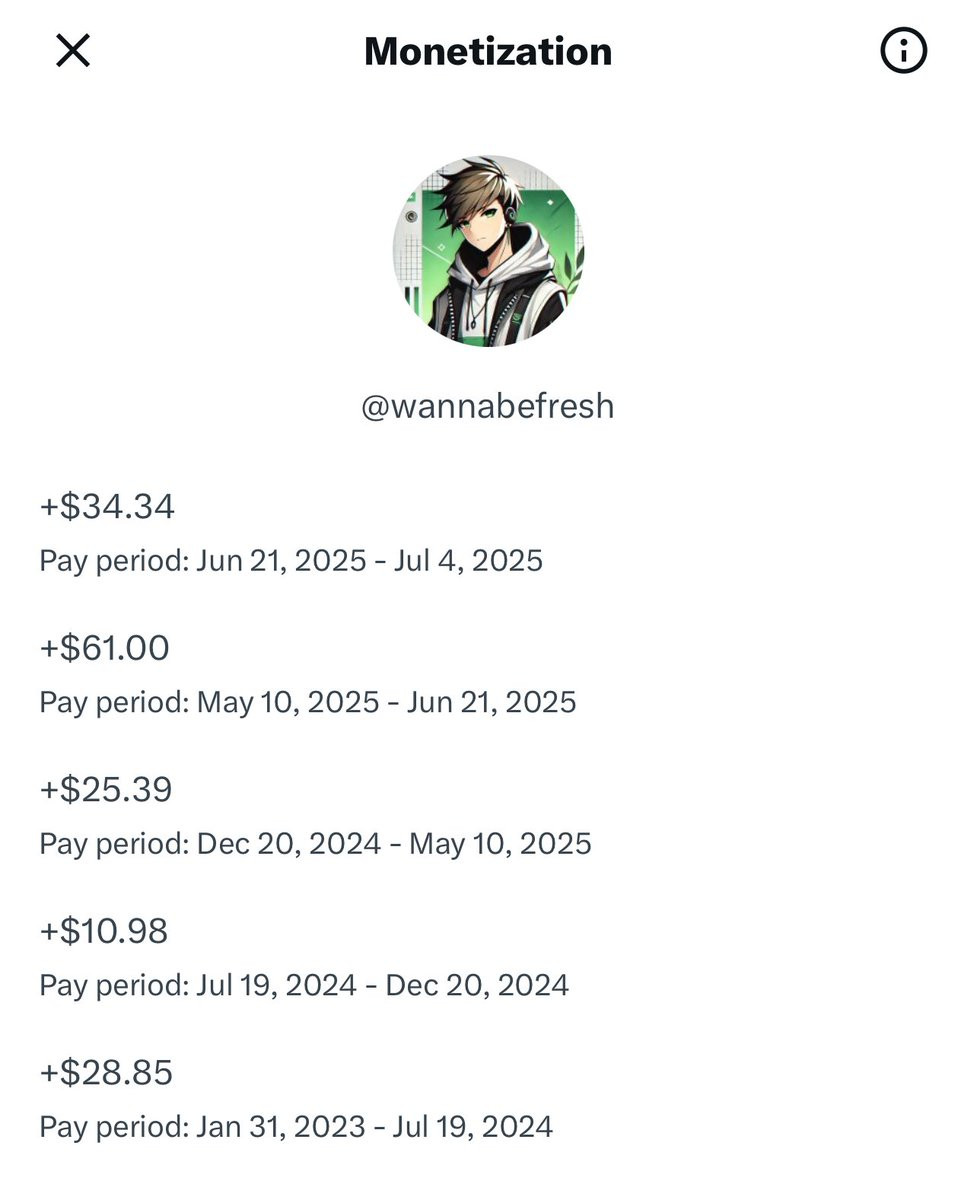This screenshot has width=977, height=1200.
Task: Tap the Monetization page title
Action: 488,51
